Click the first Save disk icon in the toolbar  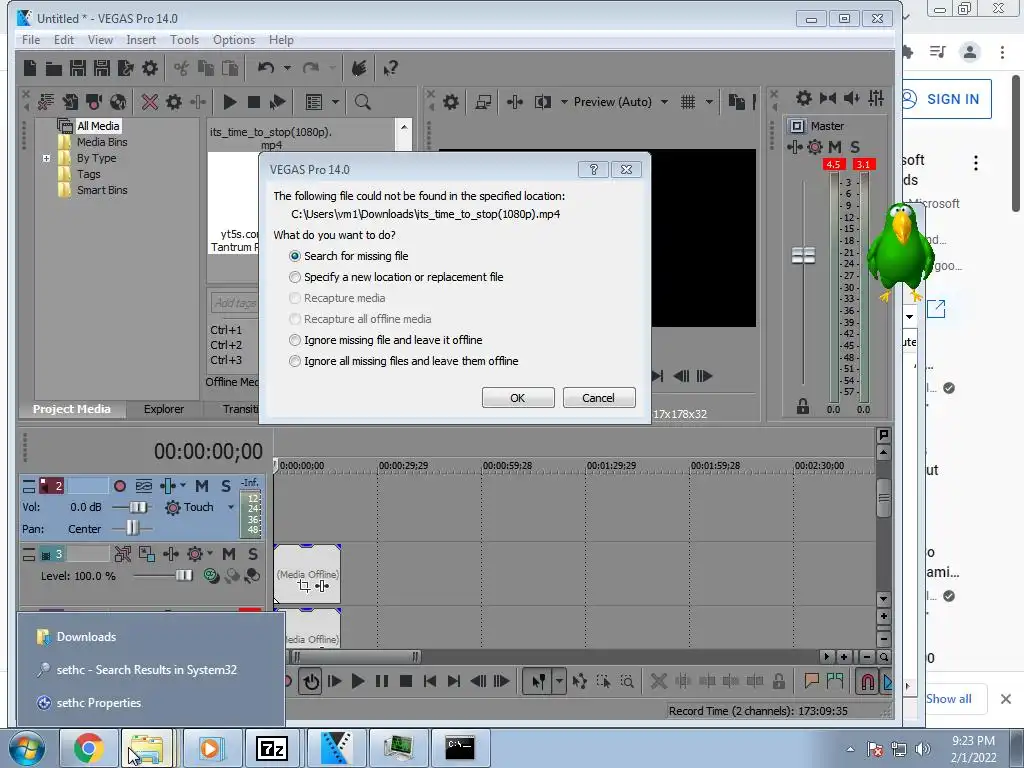pyautogui.click(x=78, y=68)
